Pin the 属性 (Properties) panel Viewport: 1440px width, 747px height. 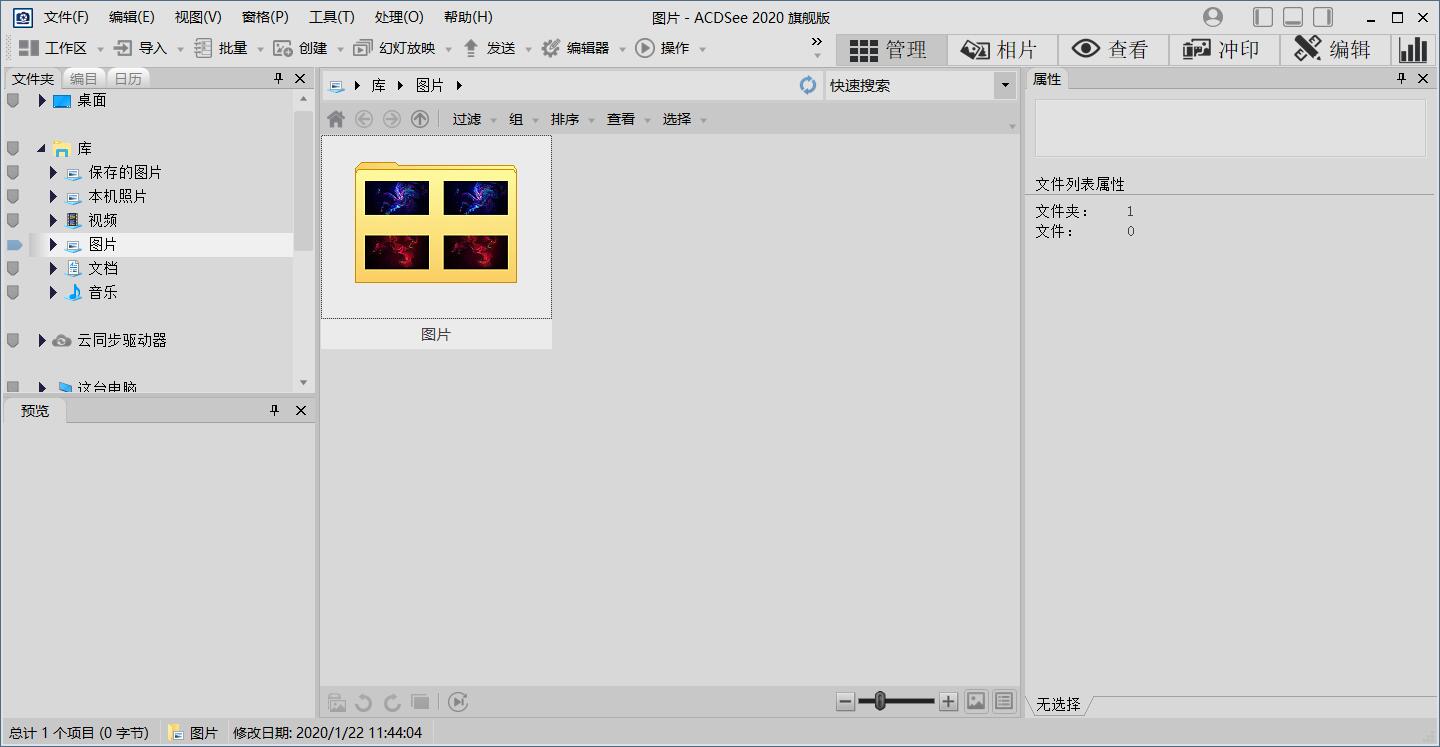1403,79
